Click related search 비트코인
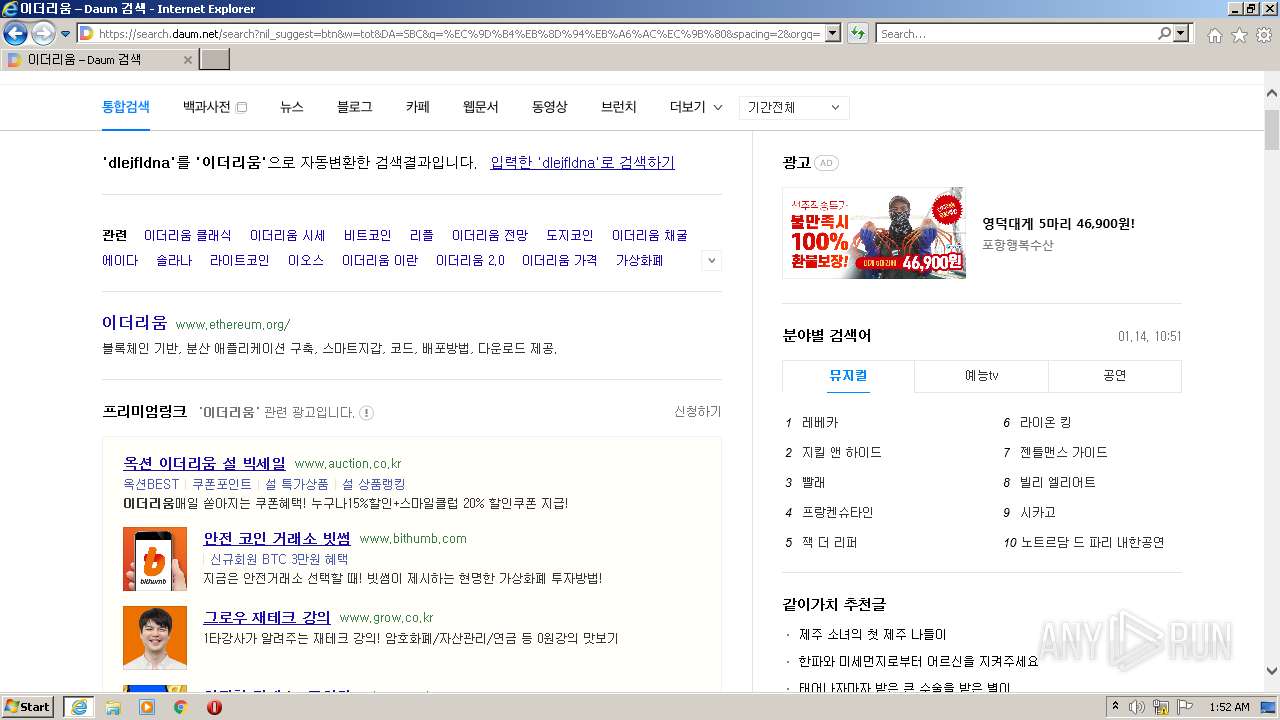1280x720 pixels. click(367, 236)
